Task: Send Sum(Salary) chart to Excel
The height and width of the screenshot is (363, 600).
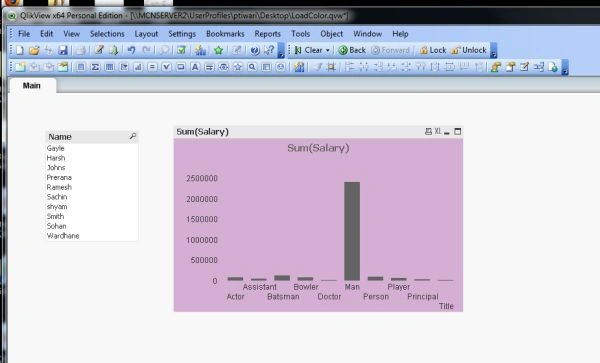Action: [x=438, y=131]
